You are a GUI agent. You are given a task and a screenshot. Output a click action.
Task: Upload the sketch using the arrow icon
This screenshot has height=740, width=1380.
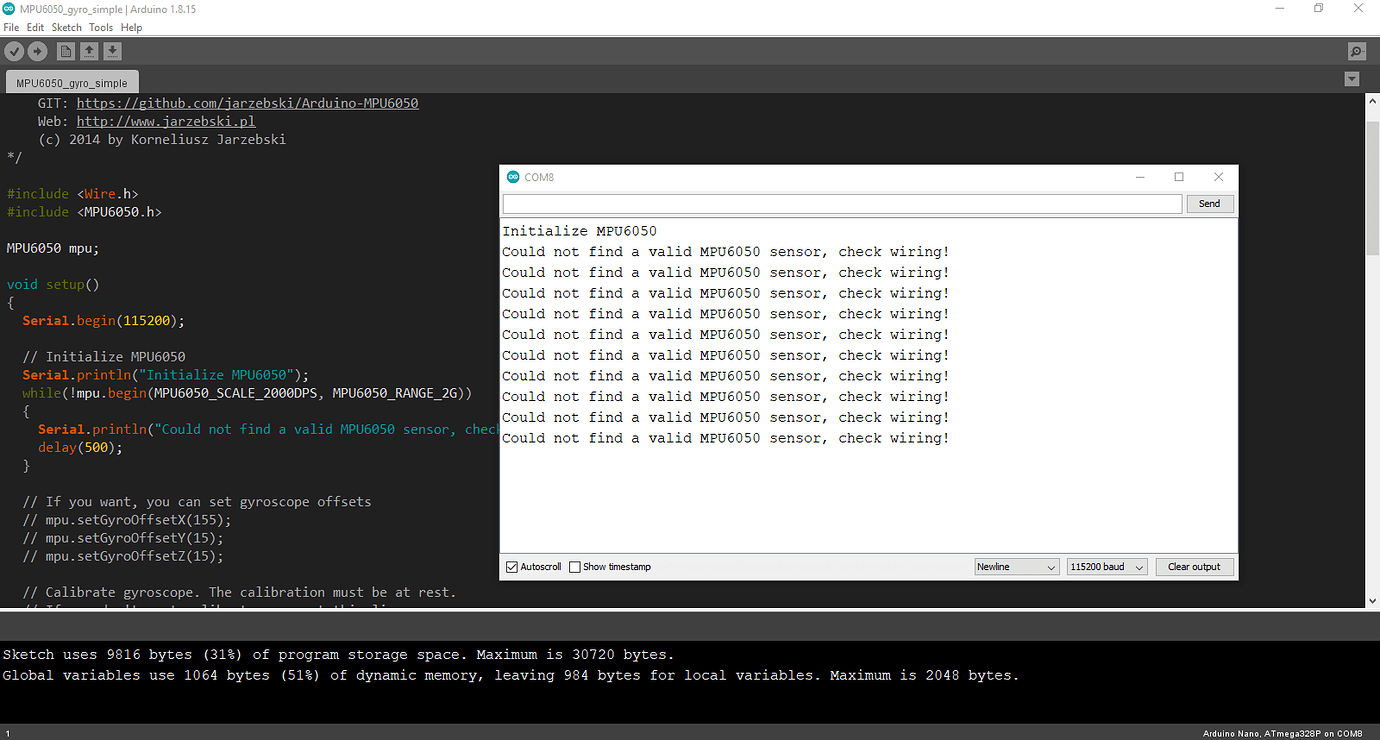pos(38,51)
